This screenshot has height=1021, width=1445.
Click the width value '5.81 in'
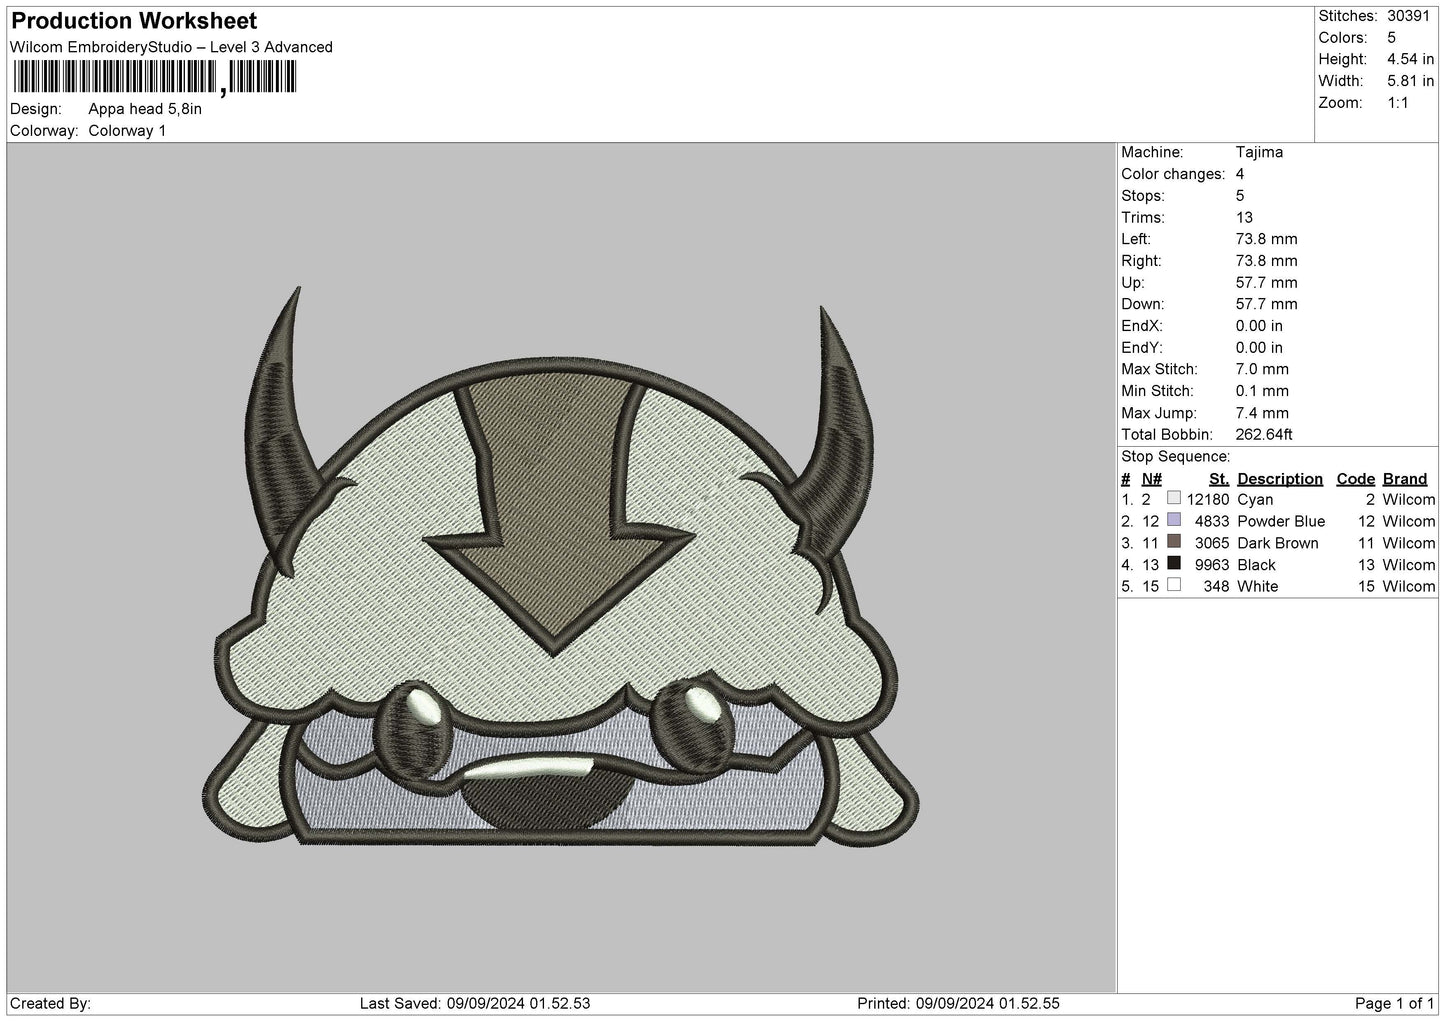click(x=1410, y=81)
